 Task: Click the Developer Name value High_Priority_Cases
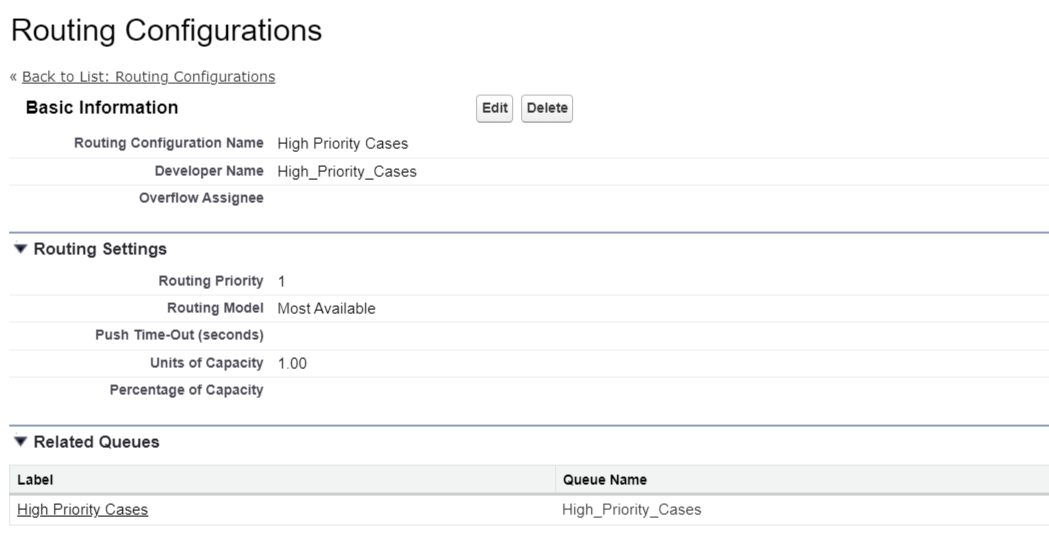pos(347,172)
